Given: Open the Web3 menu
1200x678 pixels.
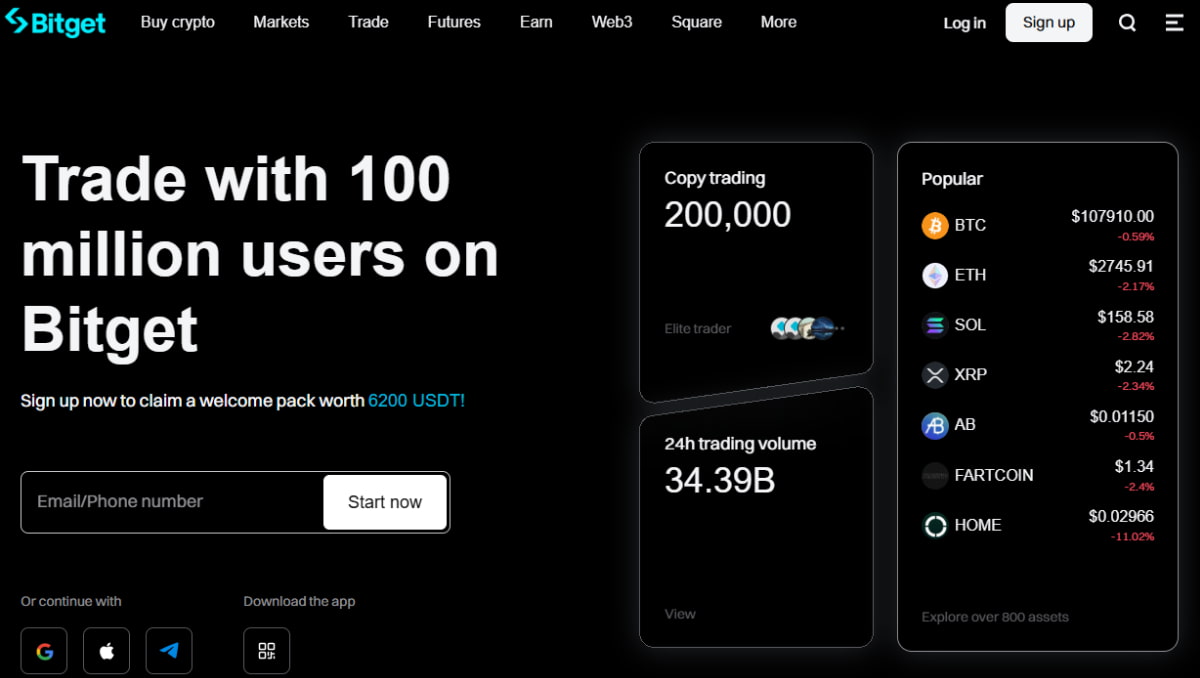Looking at the screenshot, I should pyautogui.click(x=612, y=22).
